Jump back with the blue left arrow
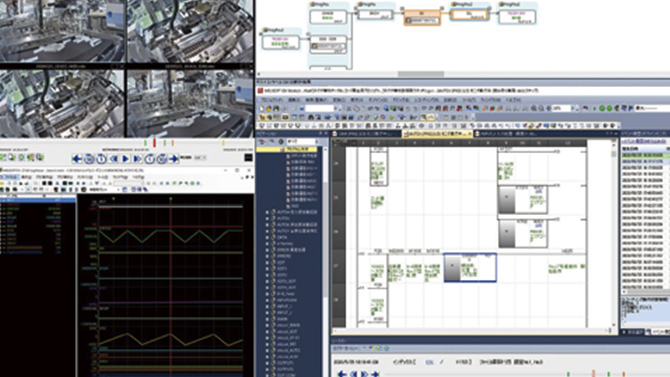Screen dimensions: 670x377 [x=77, y=159]
